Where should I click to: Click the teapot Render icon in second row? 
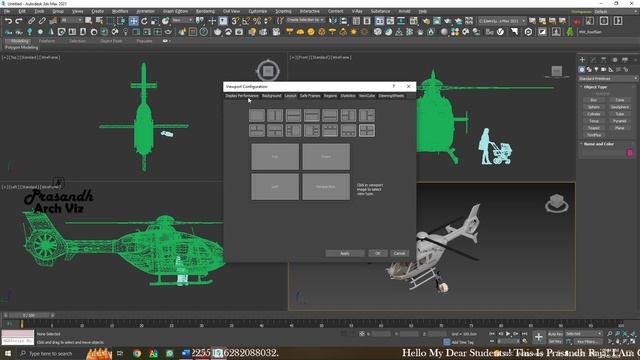218,32
